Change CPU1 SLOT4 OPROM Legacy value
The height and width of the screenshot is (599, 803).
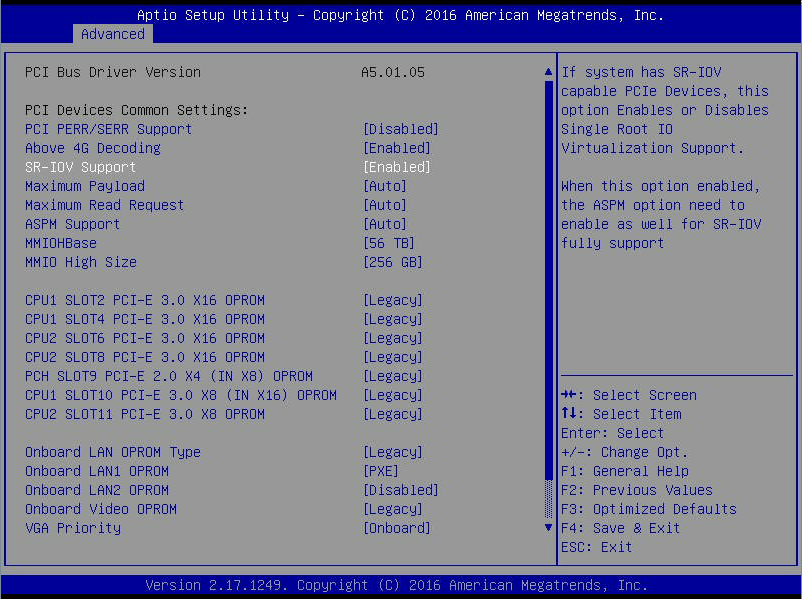pyautogui.click(x=393, y=319)
